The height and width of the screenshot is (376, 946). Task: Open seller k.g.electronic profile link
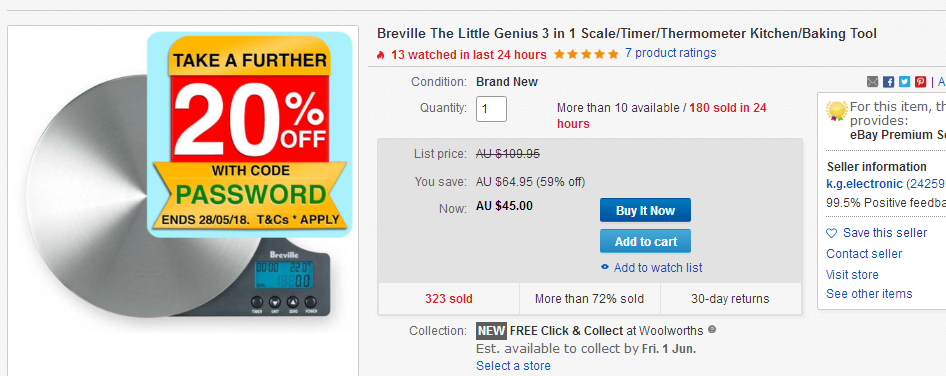pyautogui.click(x=865, y=184)
